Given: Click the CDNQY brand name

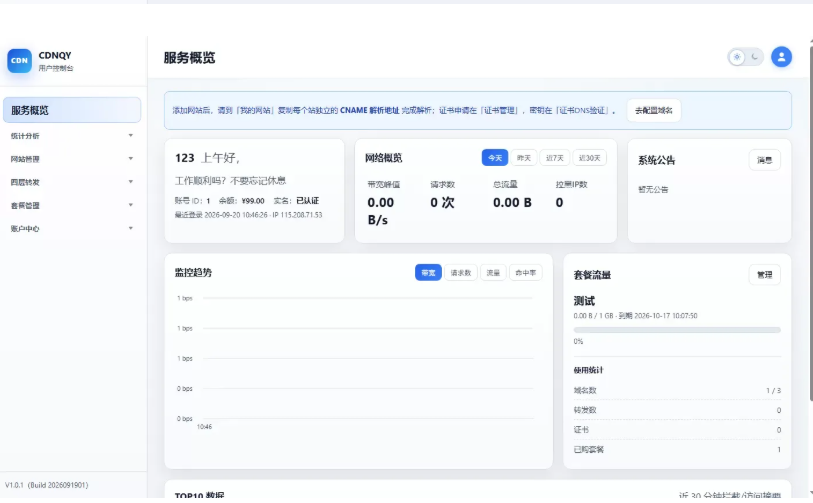Looking at the screenshot, I should tap(54, 55).
